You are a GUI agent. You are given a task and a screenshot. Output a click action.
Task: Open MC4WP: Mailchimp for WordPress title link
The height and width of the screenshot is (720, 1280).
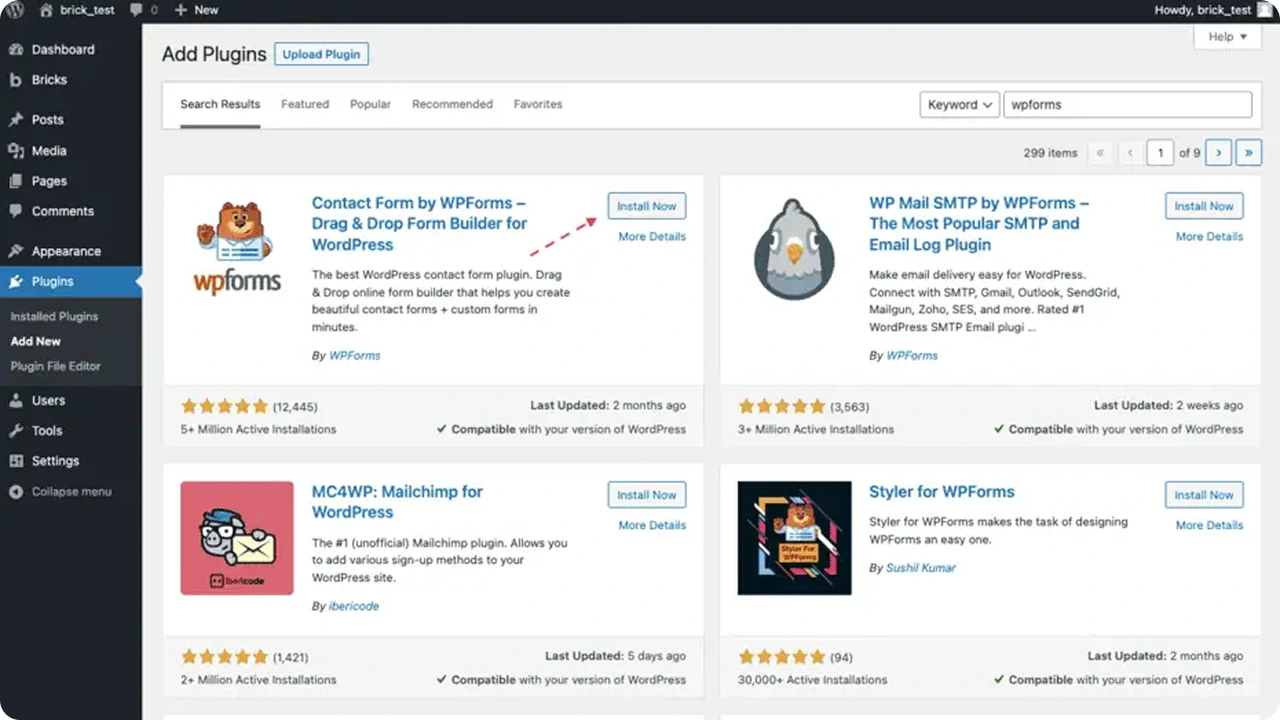397,502
